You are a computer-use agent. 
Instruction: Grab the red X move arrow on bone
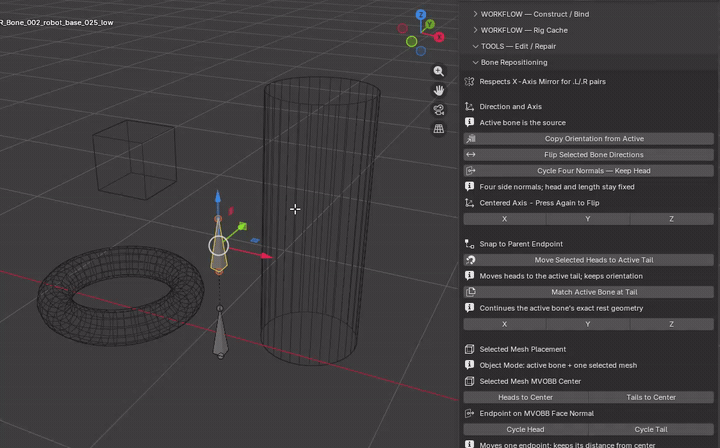point(266,256)
